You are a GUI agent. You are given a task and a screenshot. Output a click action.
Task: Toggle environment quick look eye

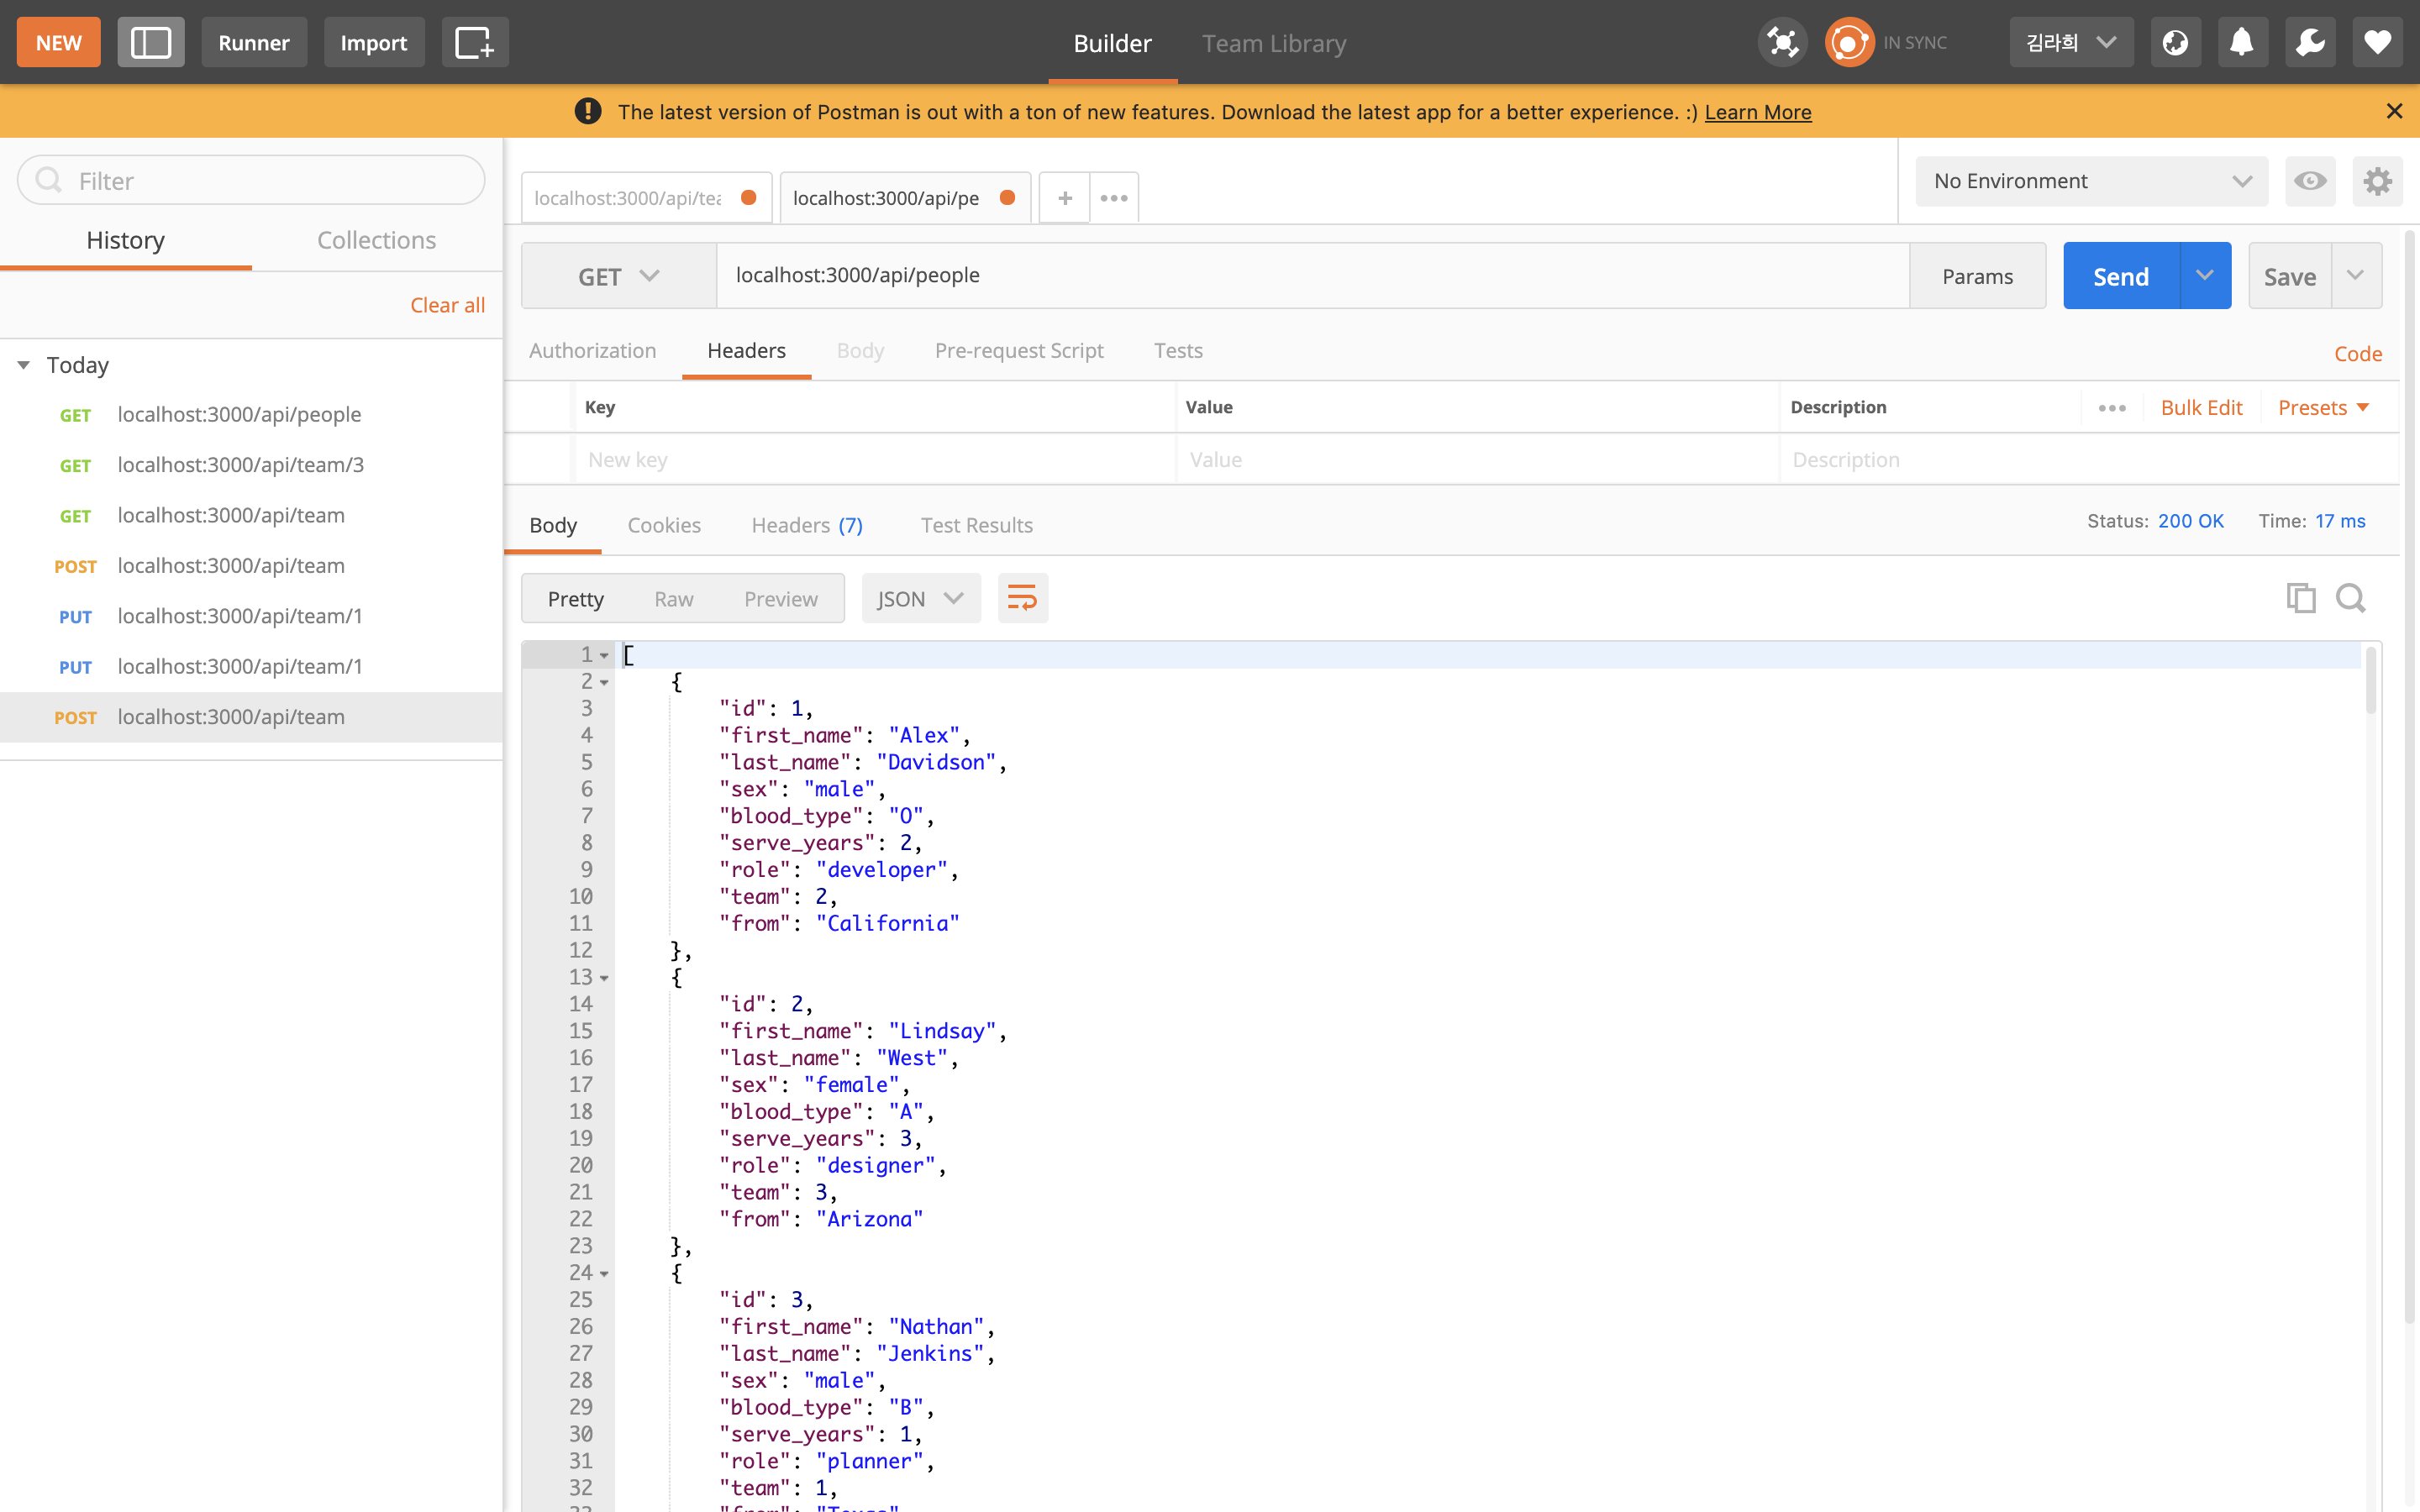(2310, 181)
